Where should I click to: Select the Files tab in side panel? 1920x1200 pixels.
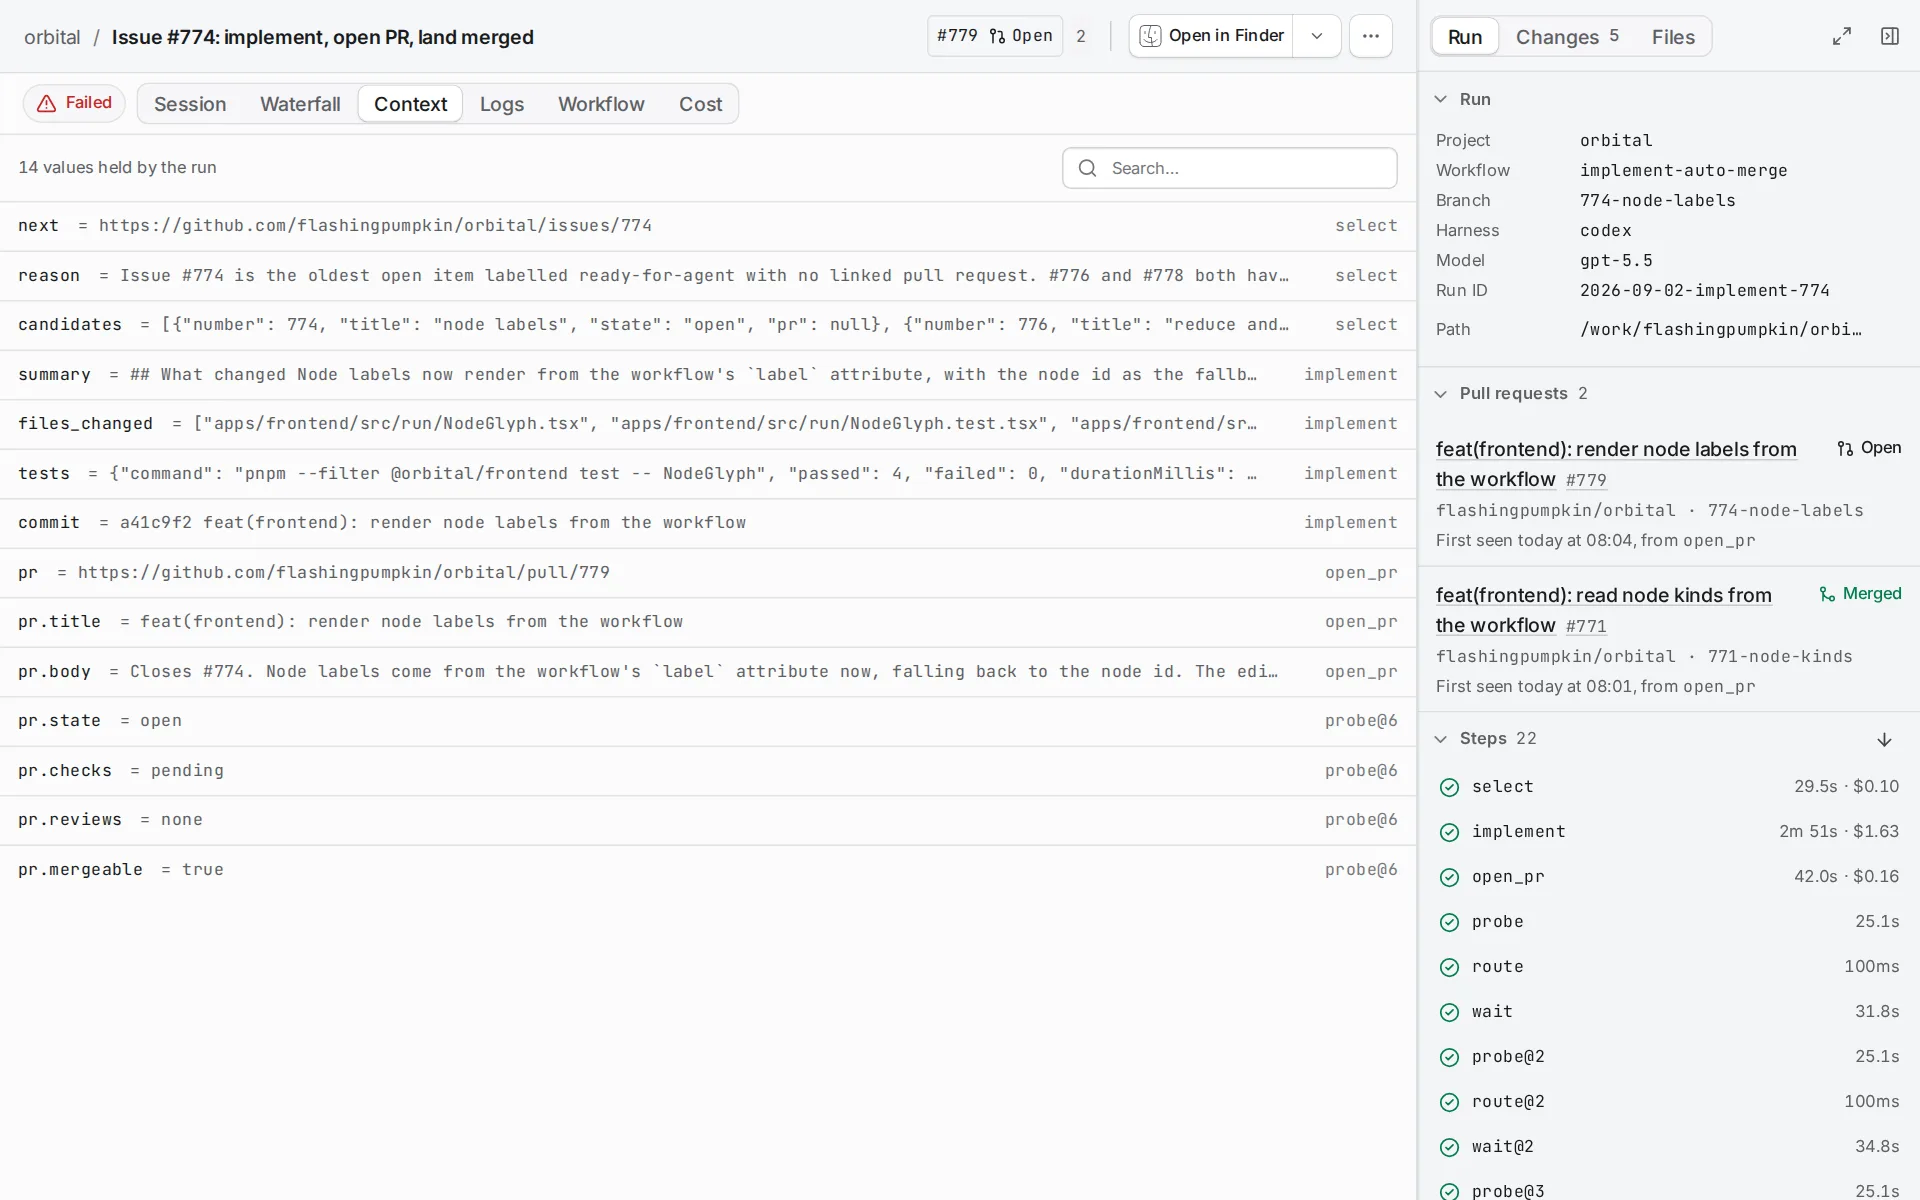click(x=1673, y=37)
